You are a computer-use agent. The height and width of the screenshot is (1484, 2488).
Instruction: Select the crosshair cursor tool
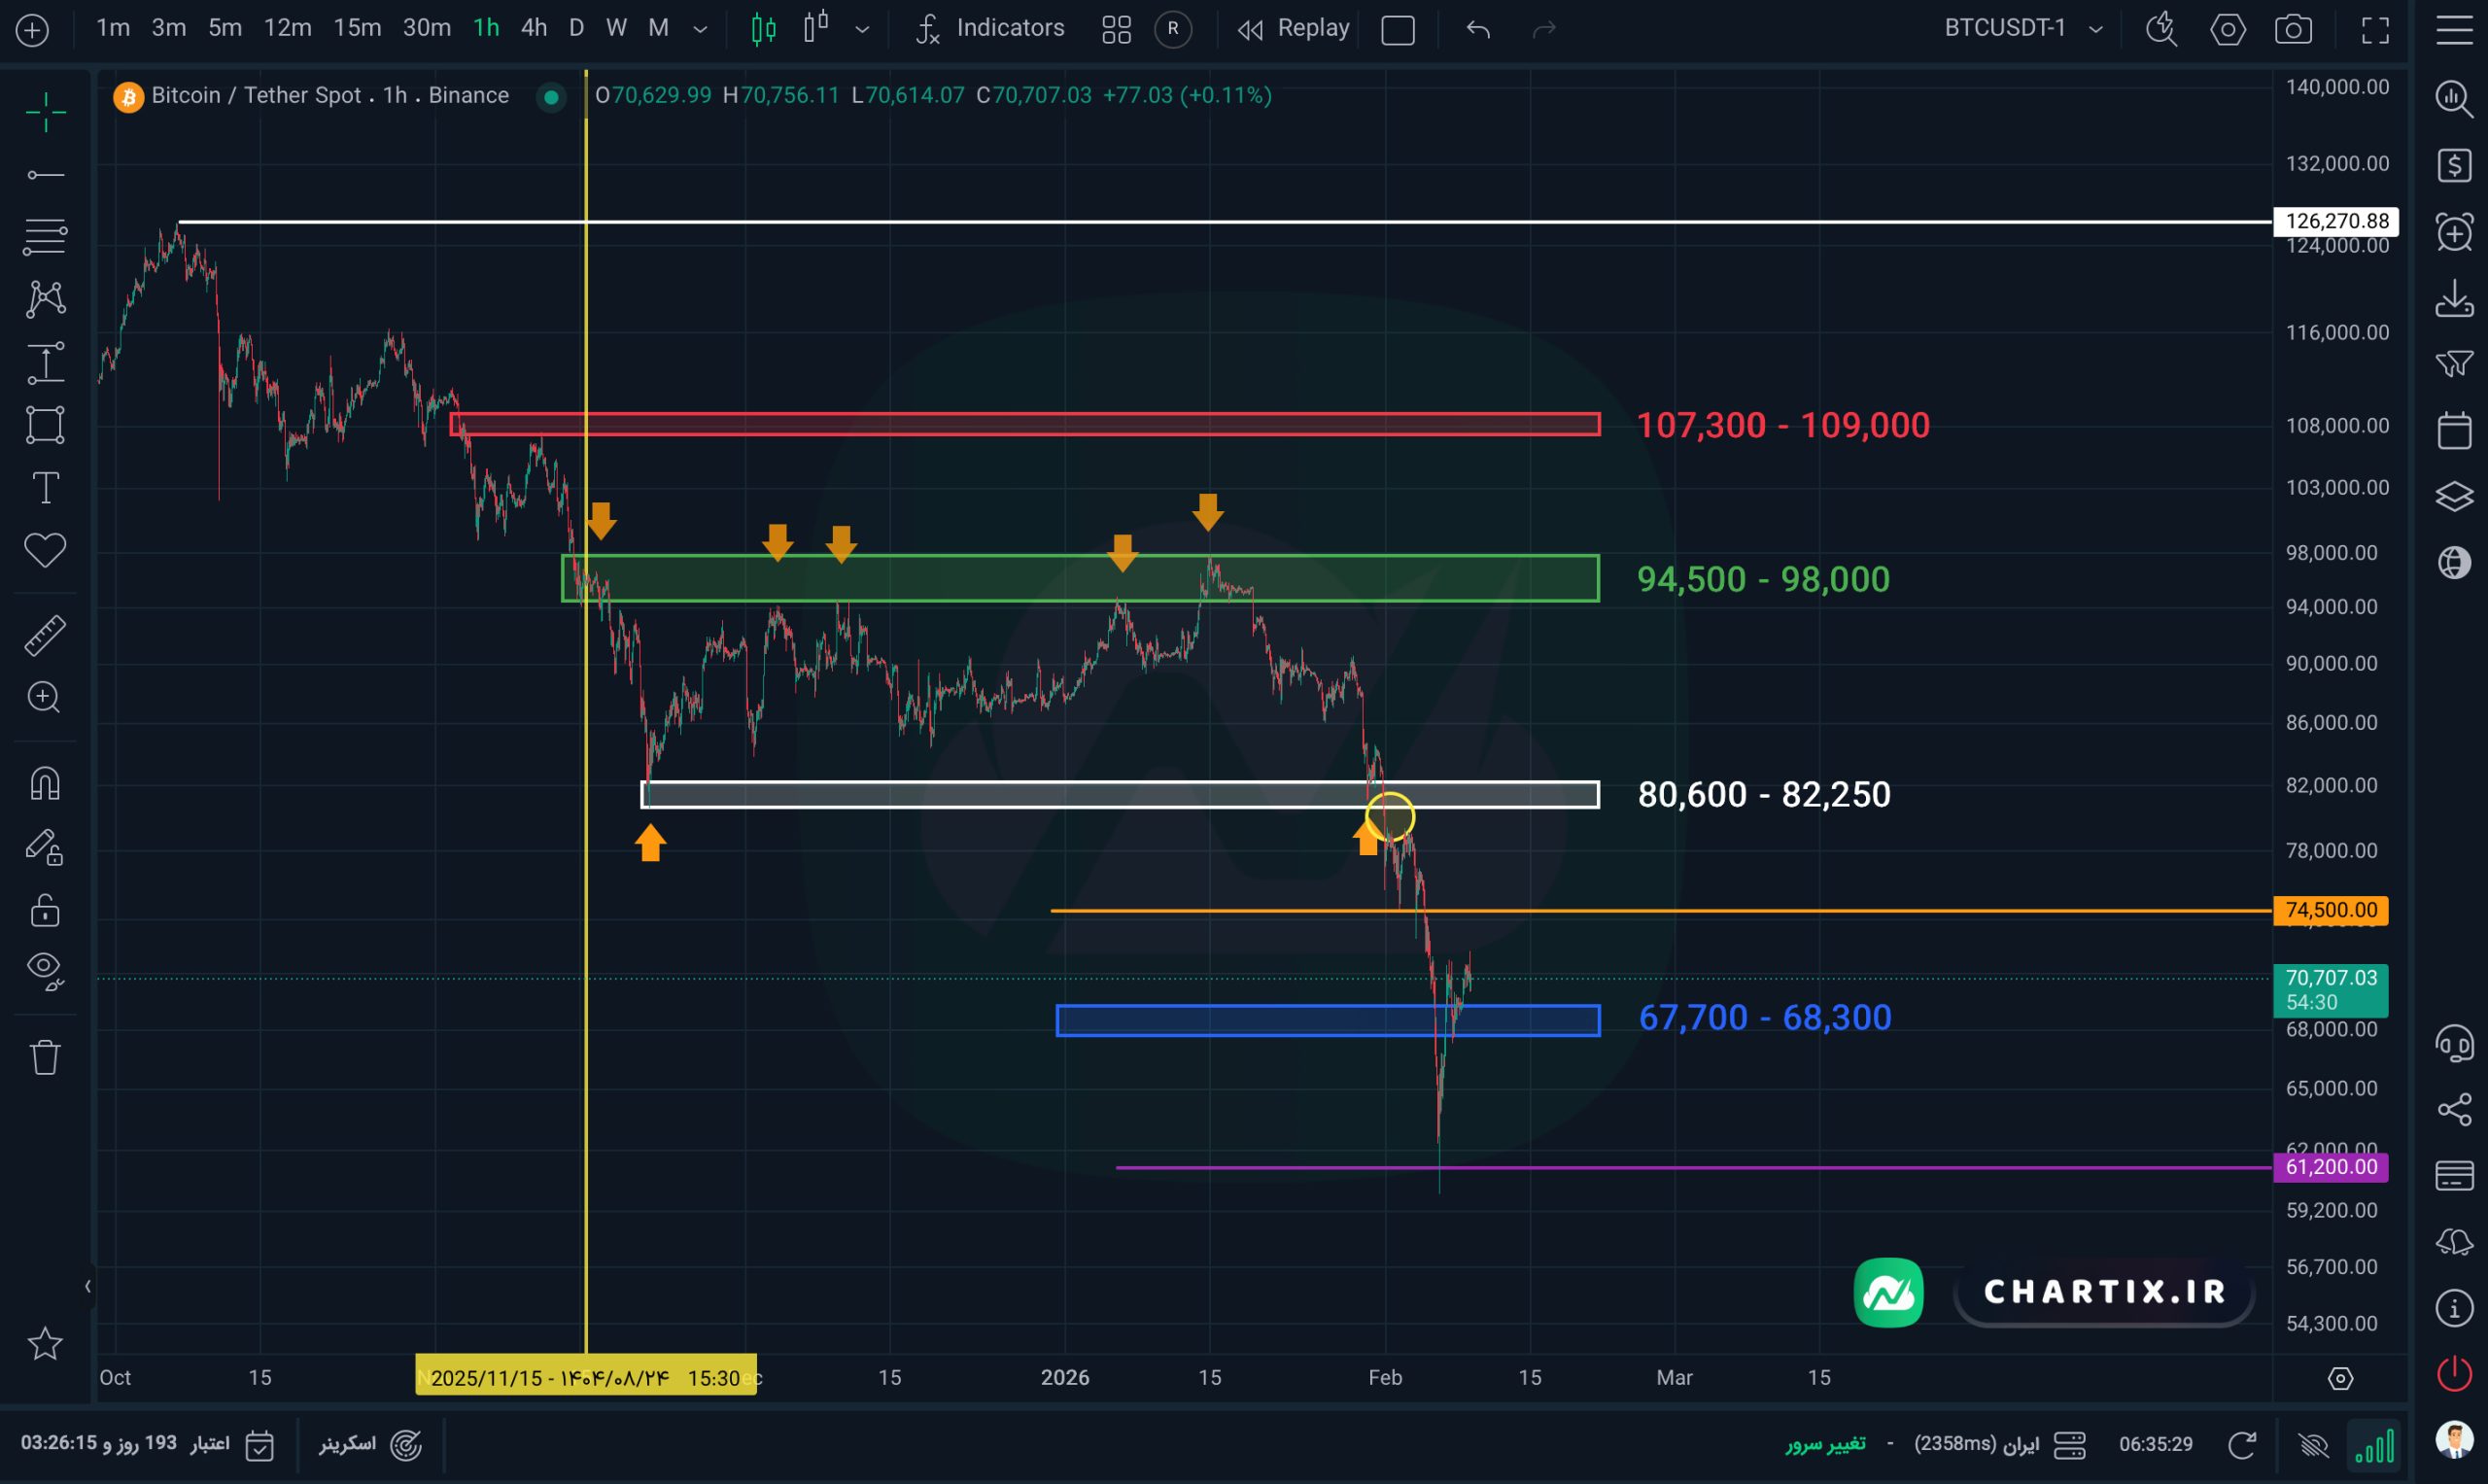click(x=45, y=112)
